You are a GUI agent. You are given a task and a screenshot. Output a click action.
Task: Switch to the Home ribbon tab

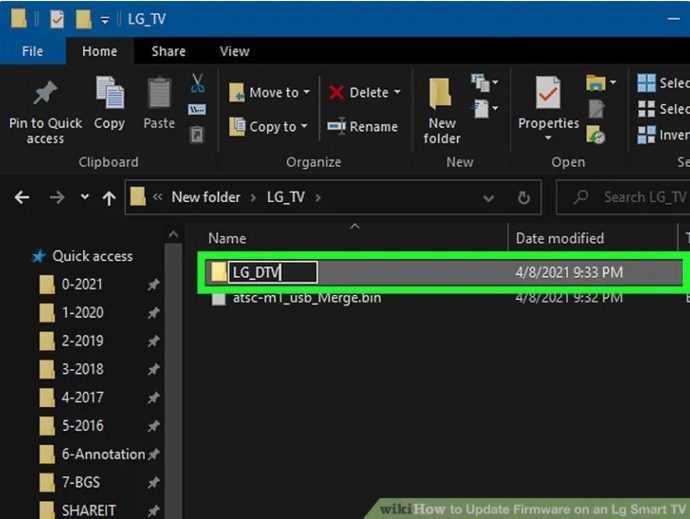(x=99, y=51)
